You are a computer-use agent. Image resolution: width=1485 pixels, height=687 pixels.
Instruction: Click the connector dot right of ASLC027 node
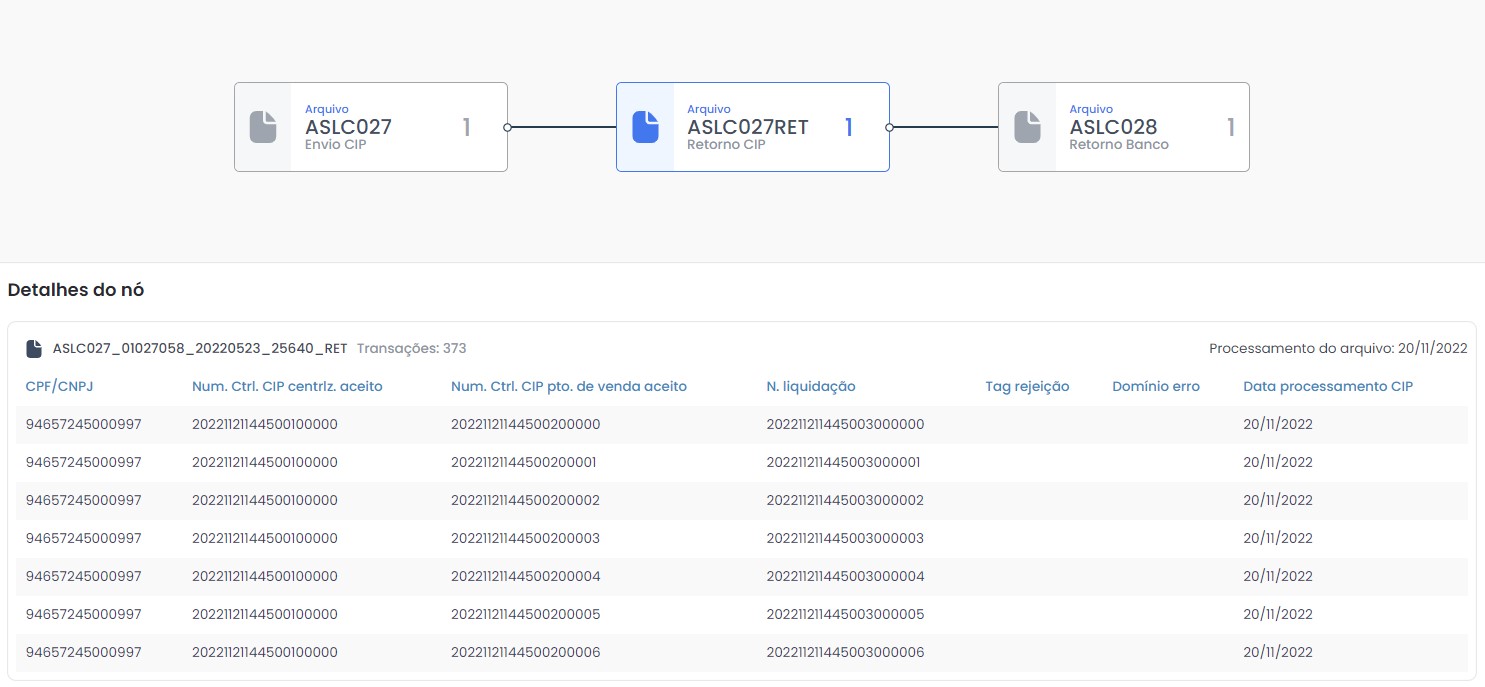(507, 127)
